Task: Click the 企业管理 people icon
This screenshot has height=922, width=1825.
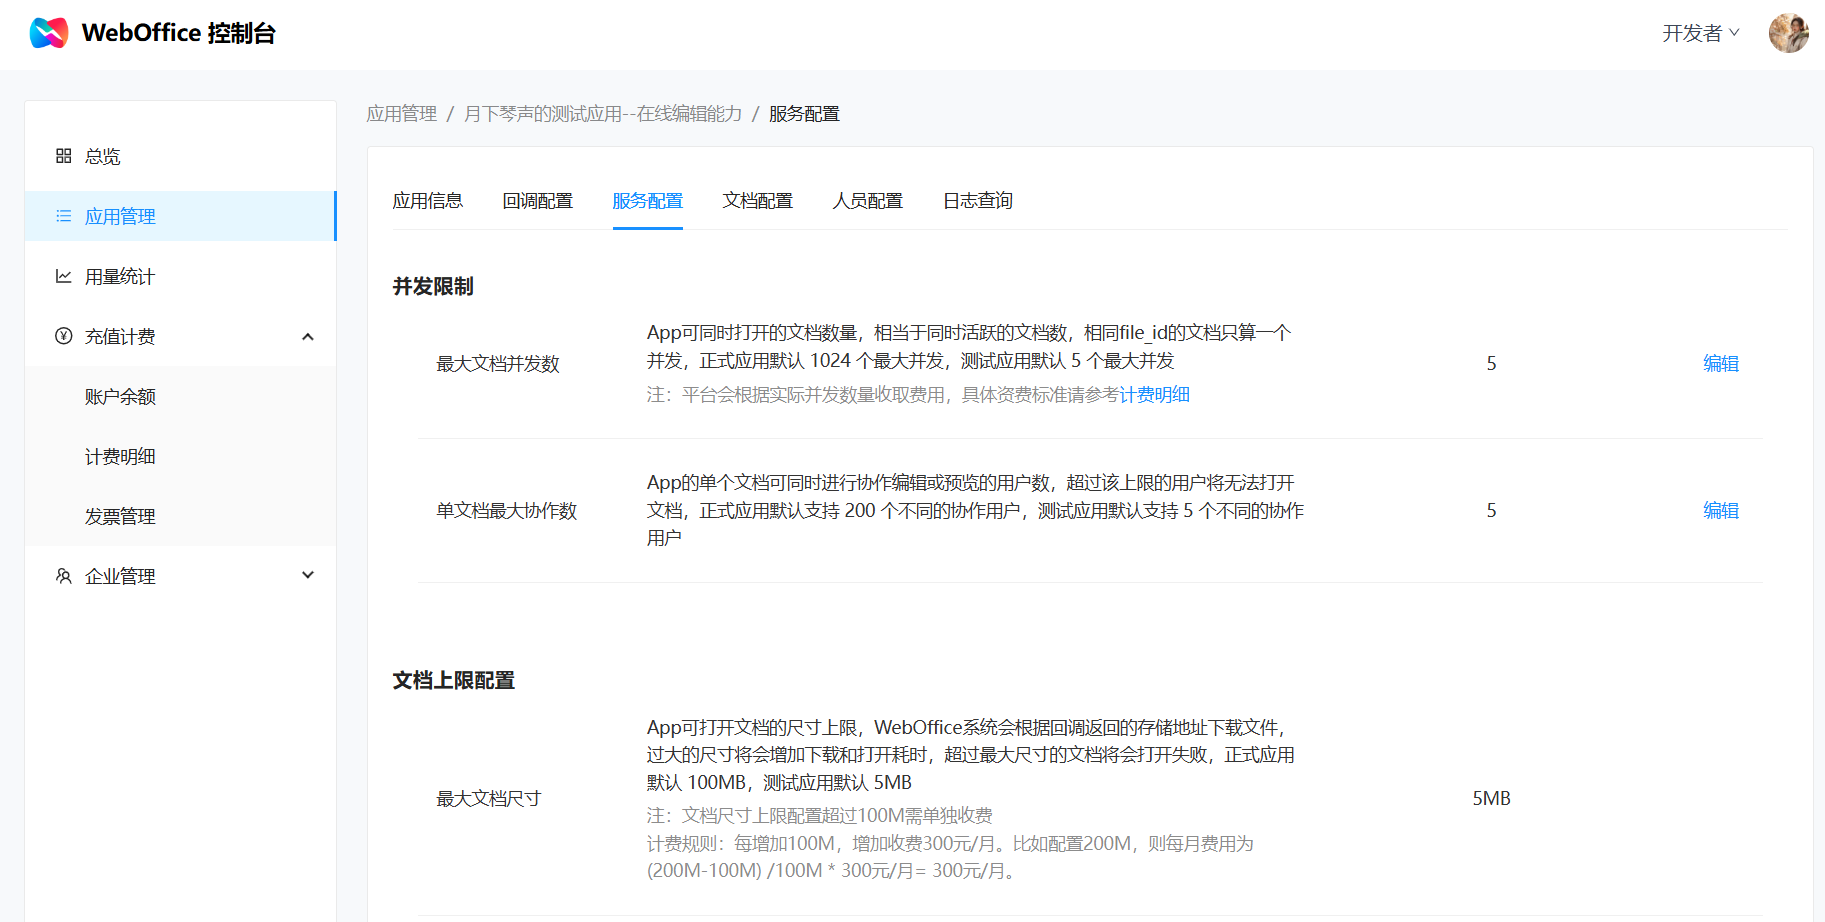Action: click(64, 576)
